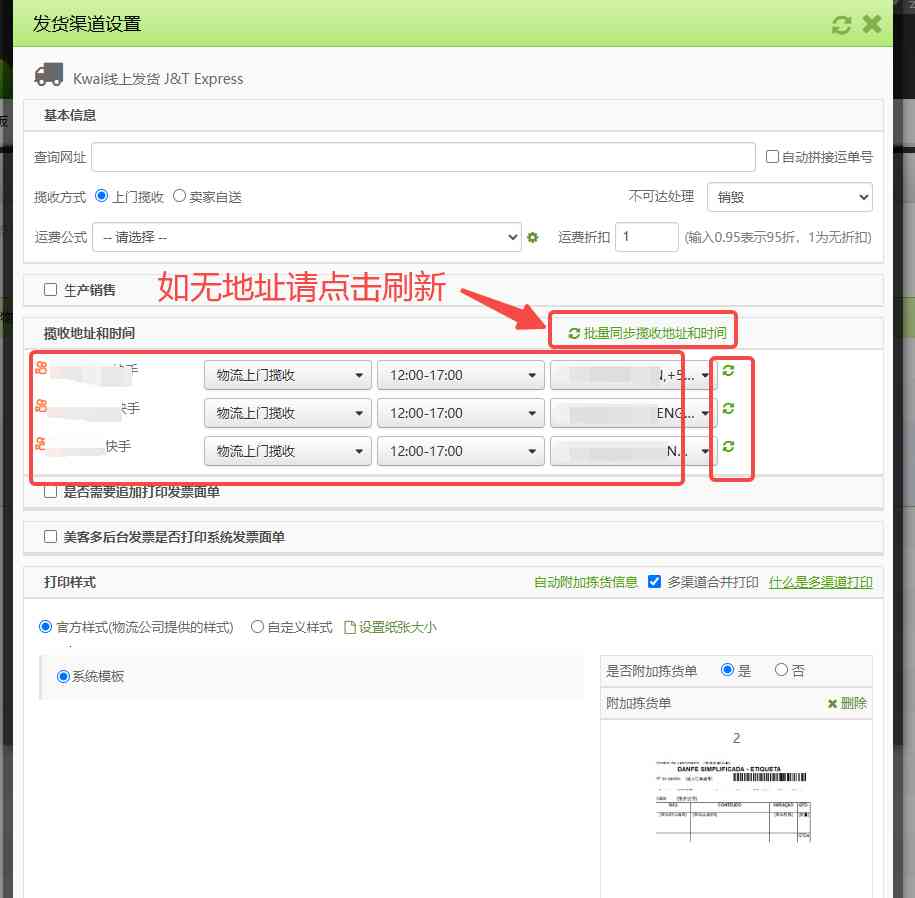Click the gear icon beside the shipping formula dropdown
This screenshot has height=898, width=915.
point(532,238)
